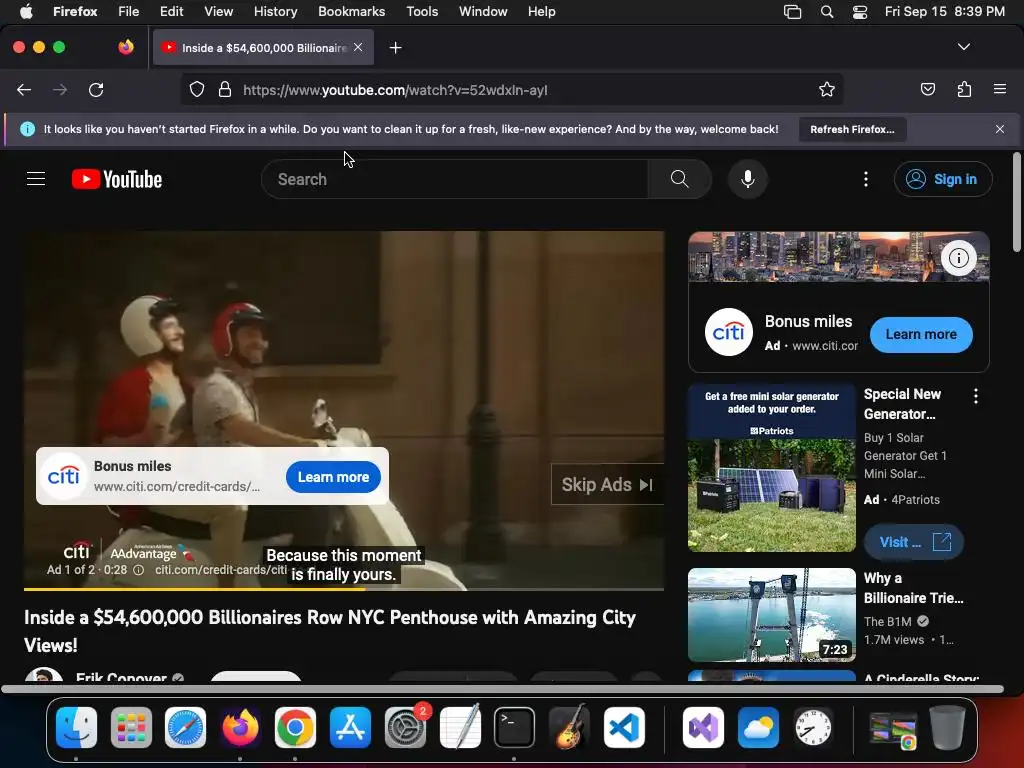Click the Firefox URL address bar
This screenshot has height=768, width=1024.
(512, 90)
